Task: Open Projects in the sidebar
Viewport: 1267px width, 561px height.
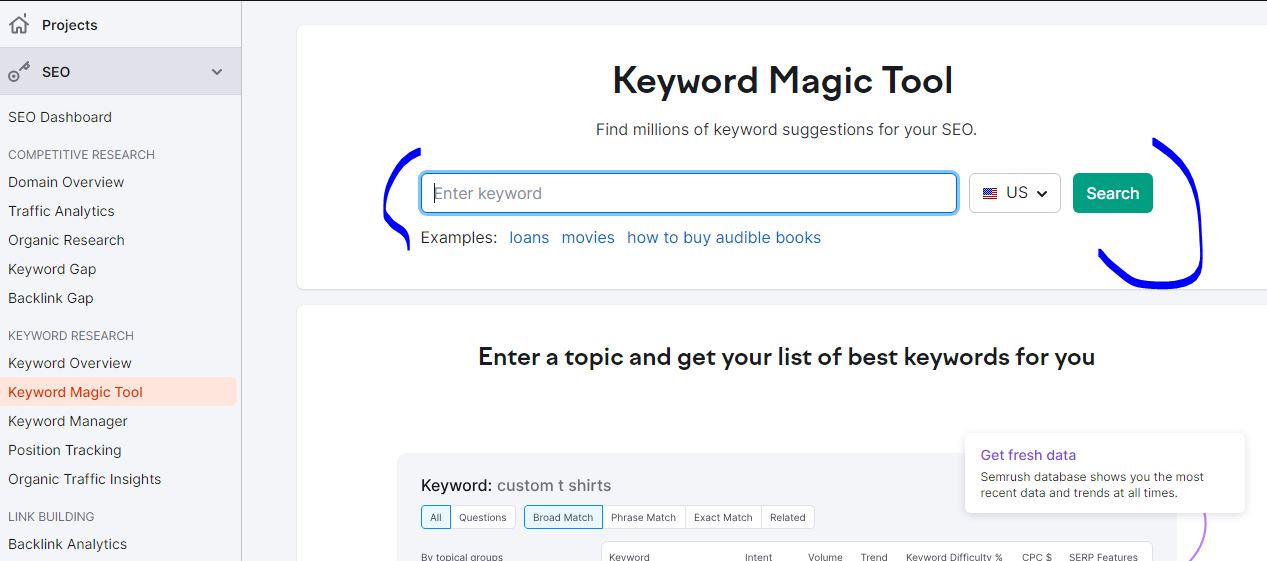Action: click(x=70, y=25)
